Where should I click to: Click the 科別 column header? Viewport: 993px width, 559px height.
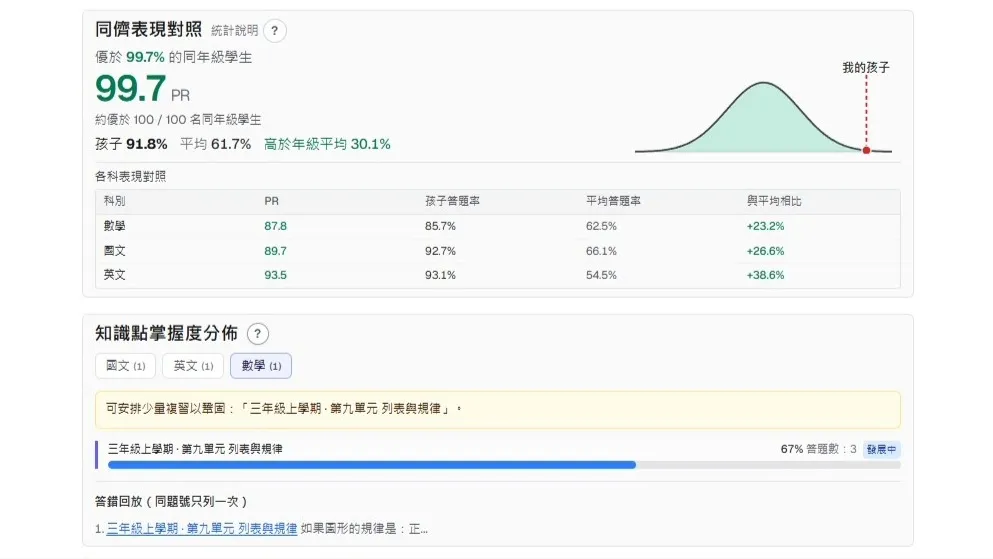[x=115, y=201]
